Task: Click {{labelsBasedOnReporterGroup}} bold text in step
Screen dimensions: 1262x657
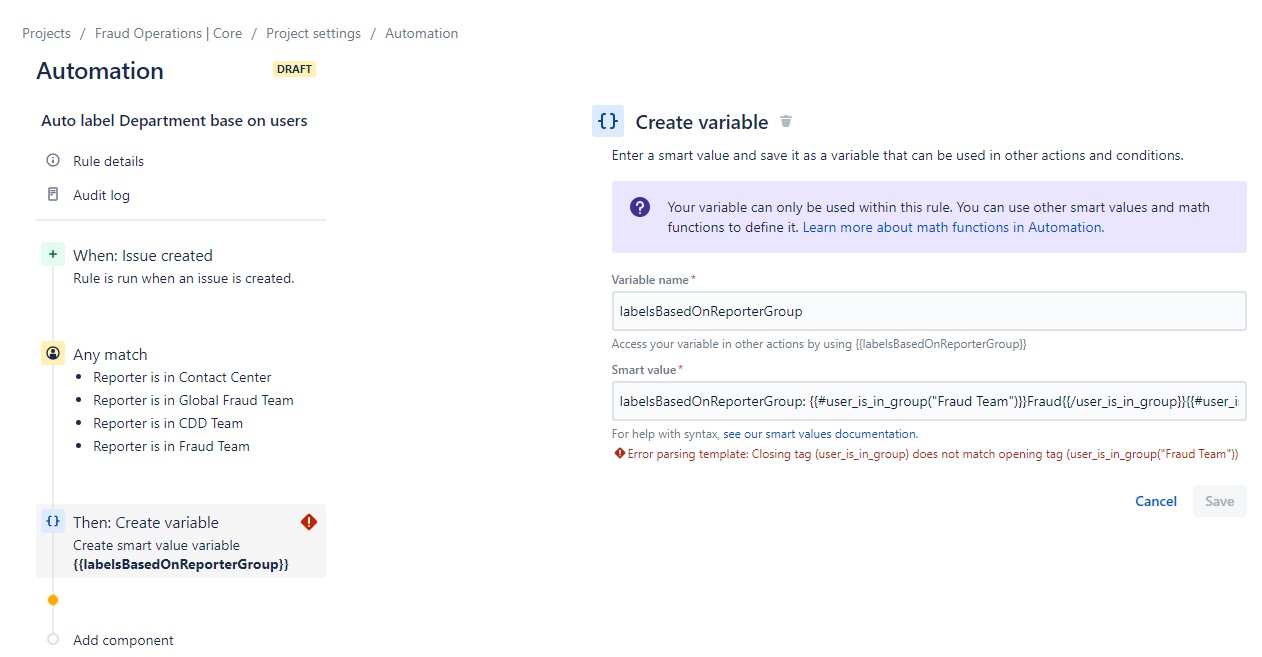Action: [181, 564]
